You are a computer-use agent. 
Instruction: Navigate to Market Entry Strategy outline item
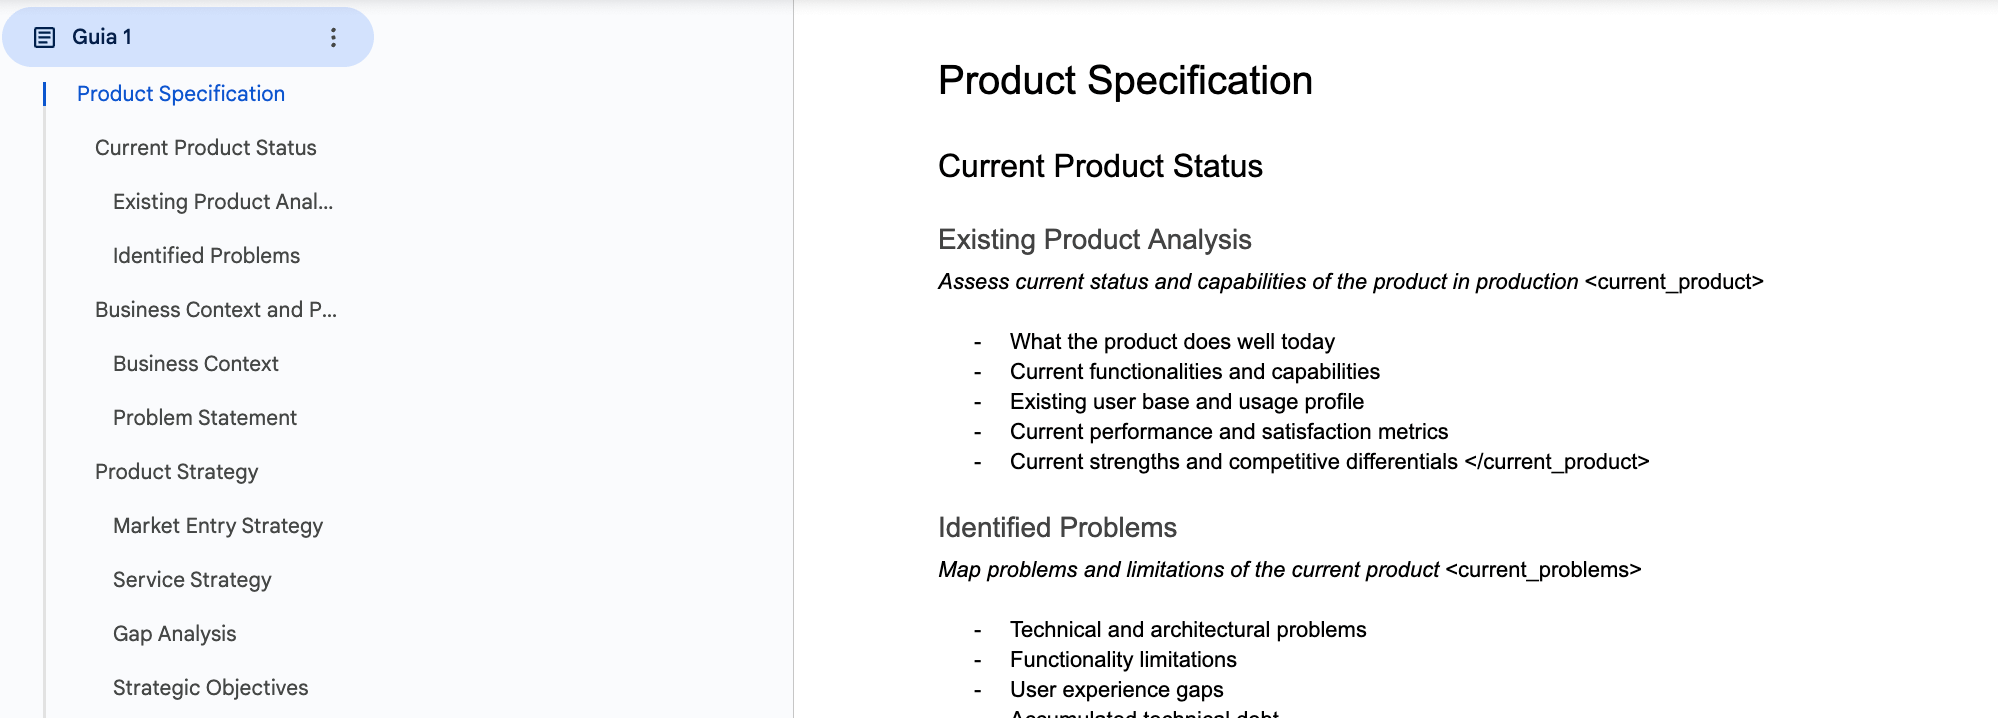pyautogui.click(x=218, y=526)
